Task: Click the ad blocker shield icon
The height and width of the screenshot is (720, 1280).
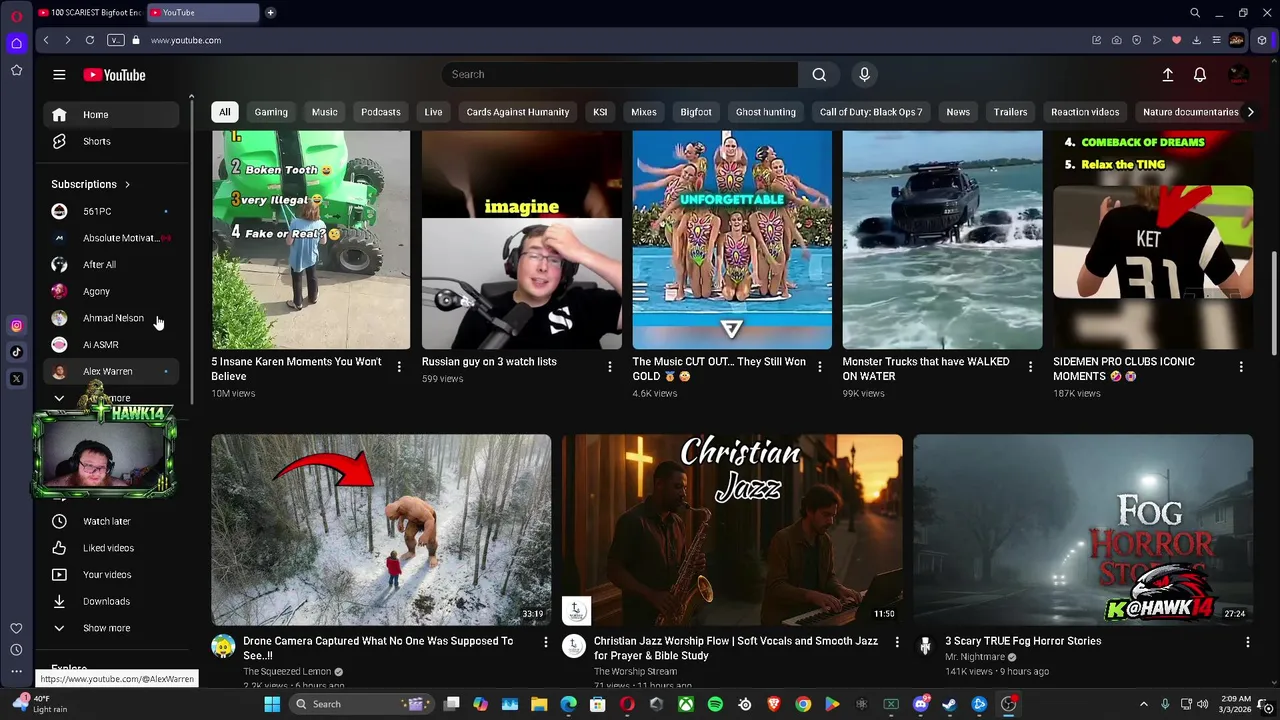Action: pyautogui.click(x=1136, y=40)
